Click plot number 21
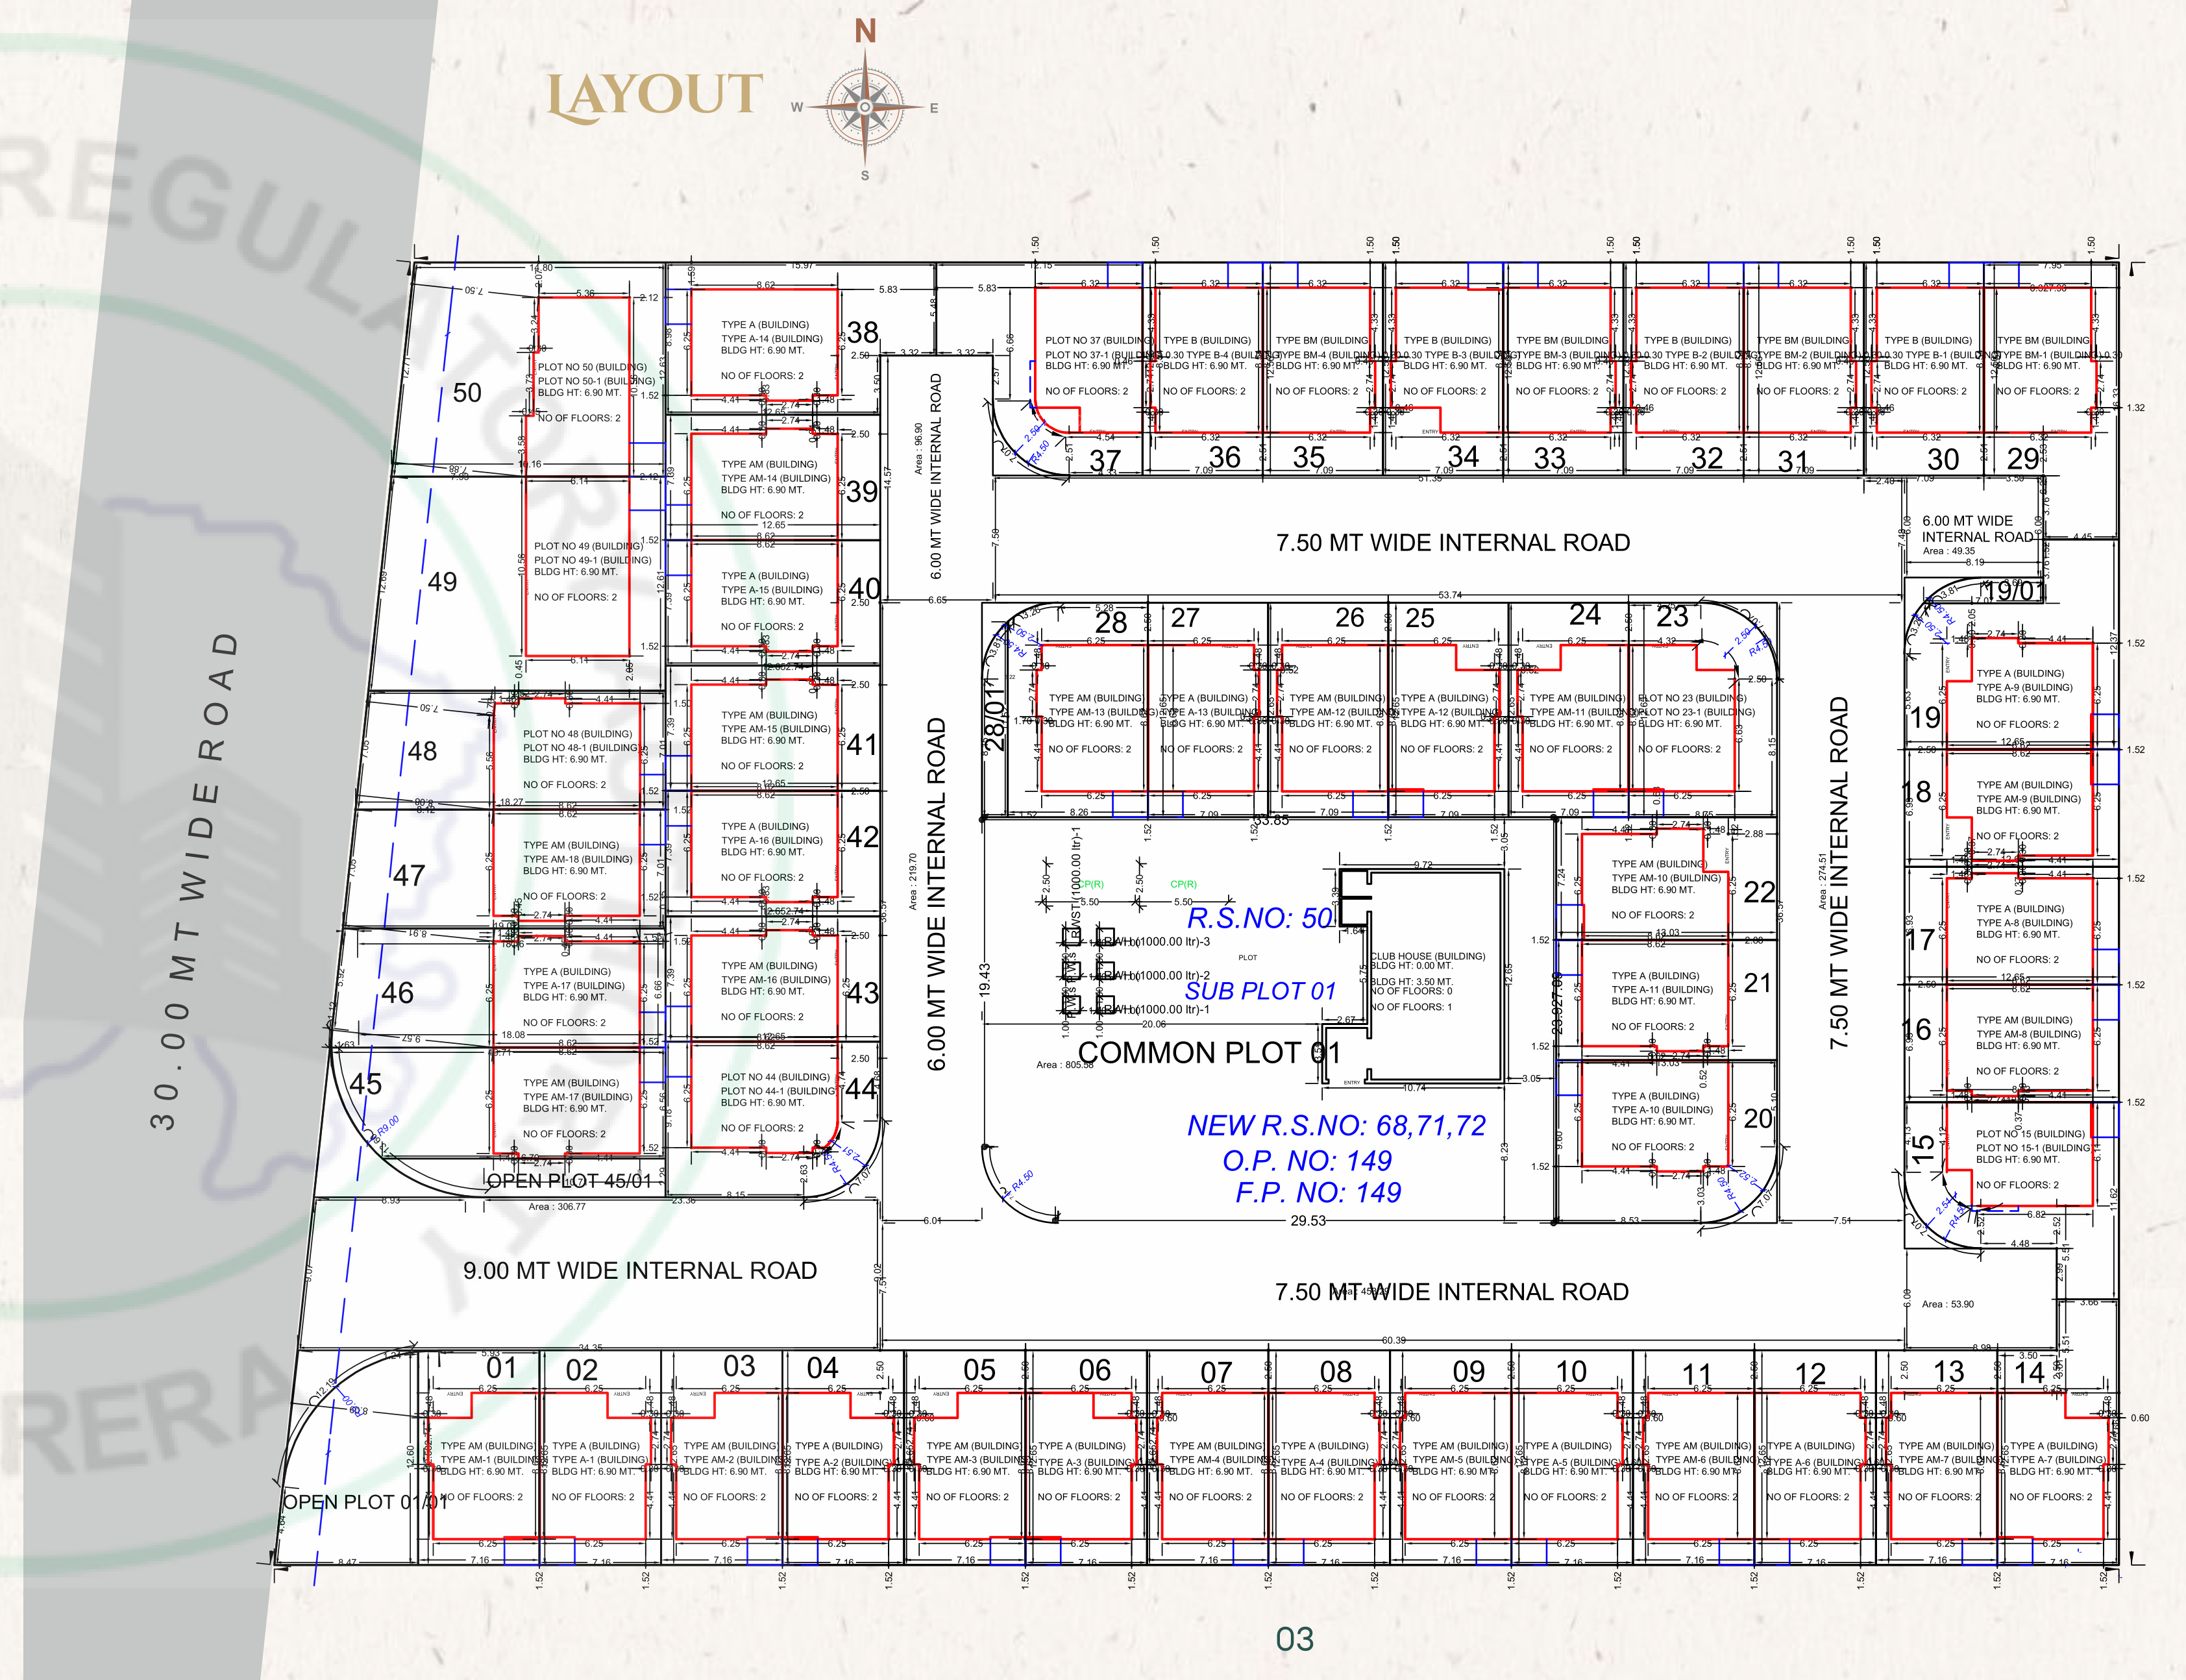 (x=1757, y=983)
